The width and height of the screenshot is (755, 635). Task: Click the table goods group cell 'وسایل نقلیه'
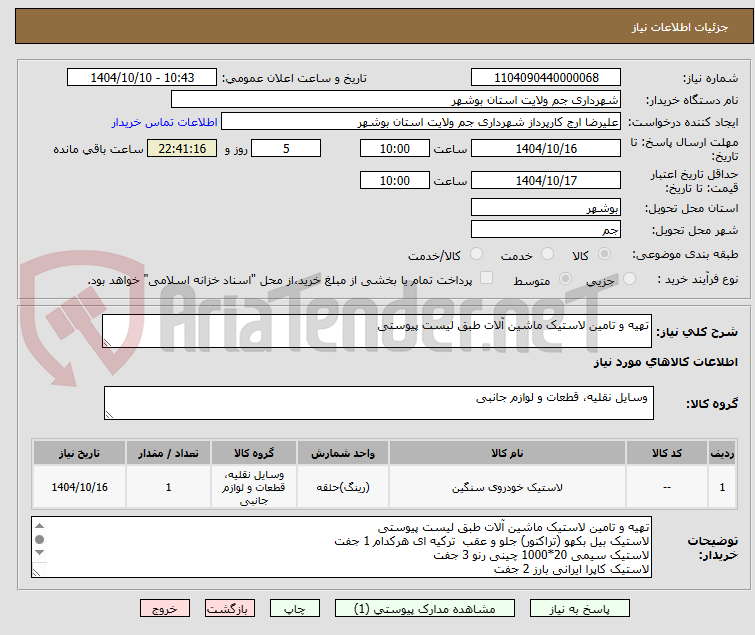(x=254, y=487)
